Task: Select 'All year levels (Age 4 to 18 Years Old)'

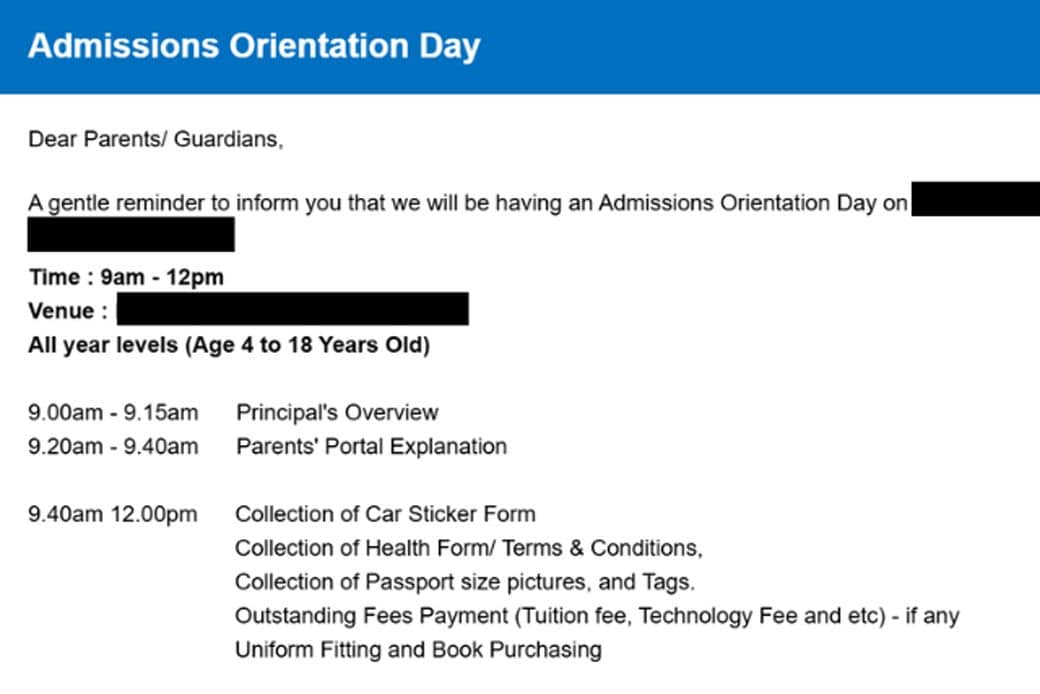Action: click(x=229, y=346)
